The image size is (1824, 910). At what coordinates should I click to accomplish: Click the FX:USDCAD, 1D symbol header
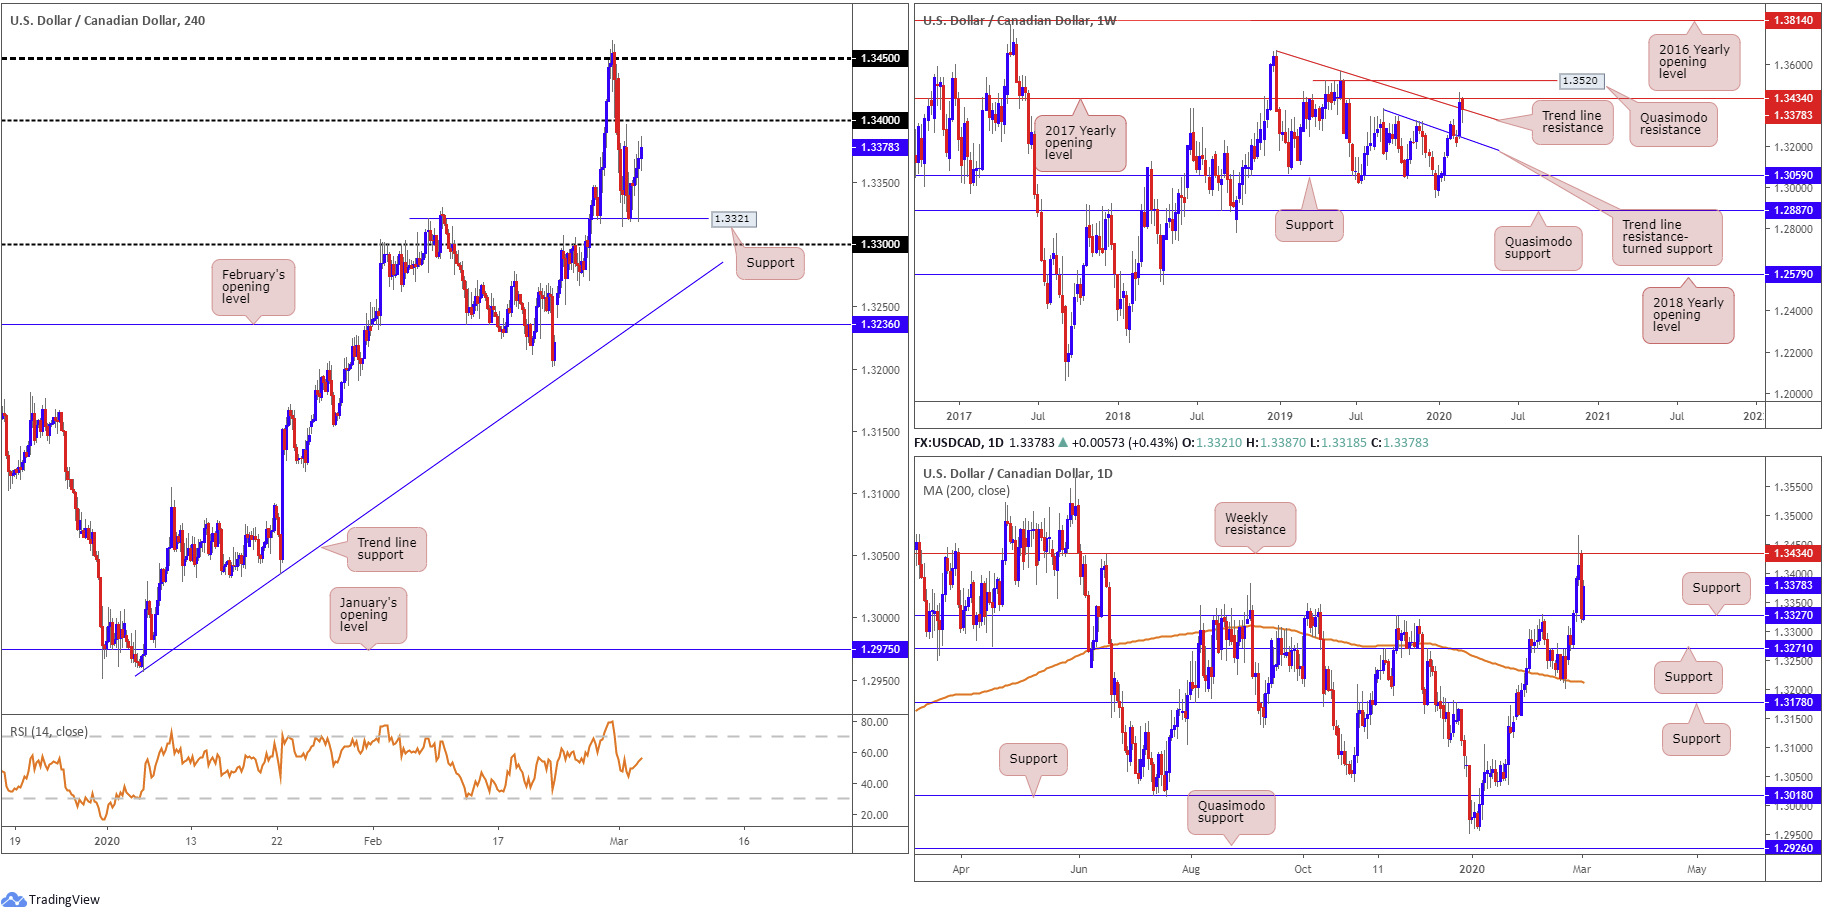coord(958,443)
